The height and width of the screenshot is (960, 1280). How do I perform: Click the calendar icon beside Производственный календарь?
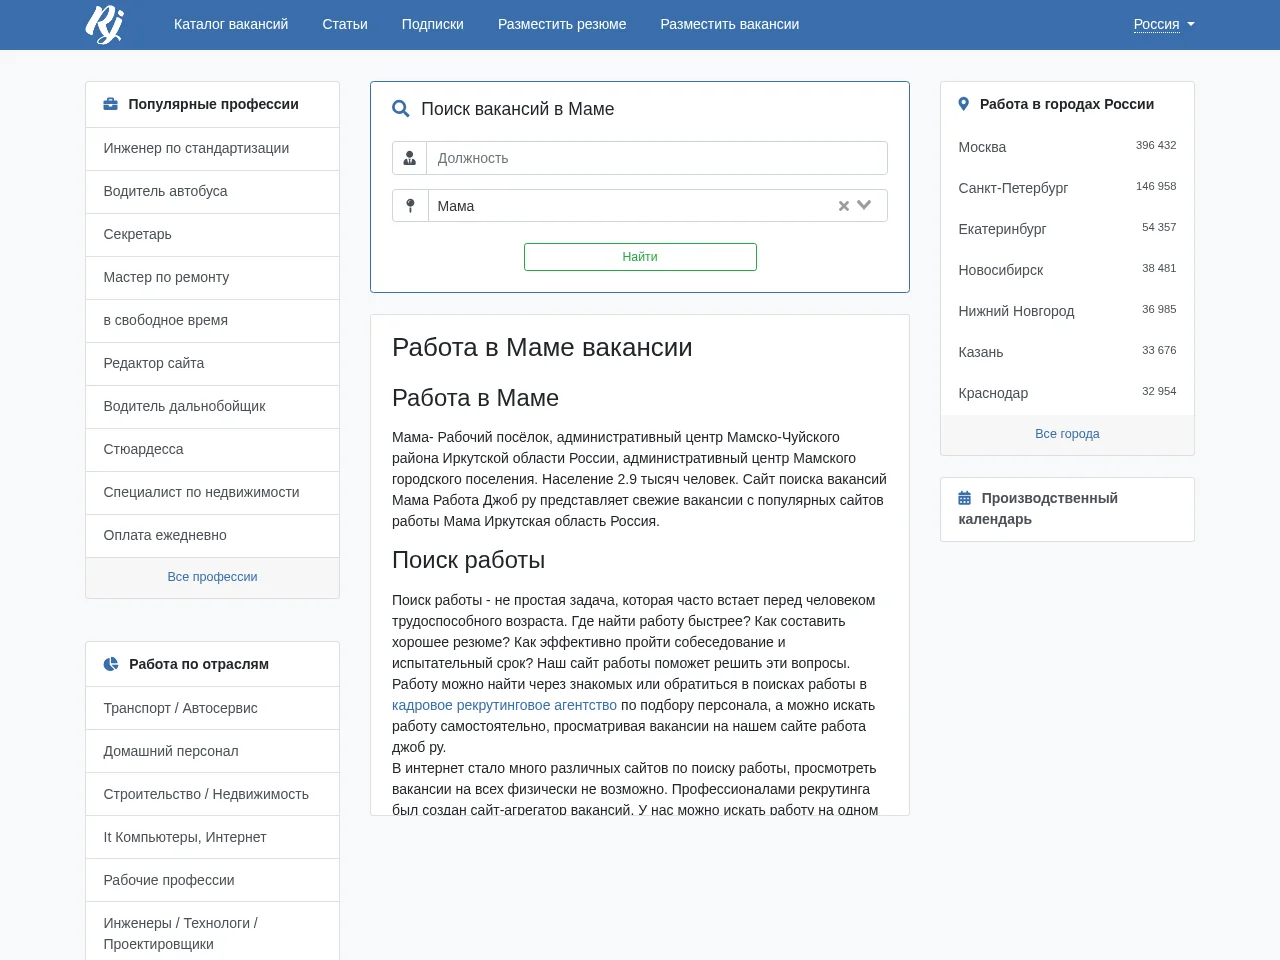coord(965,498)
